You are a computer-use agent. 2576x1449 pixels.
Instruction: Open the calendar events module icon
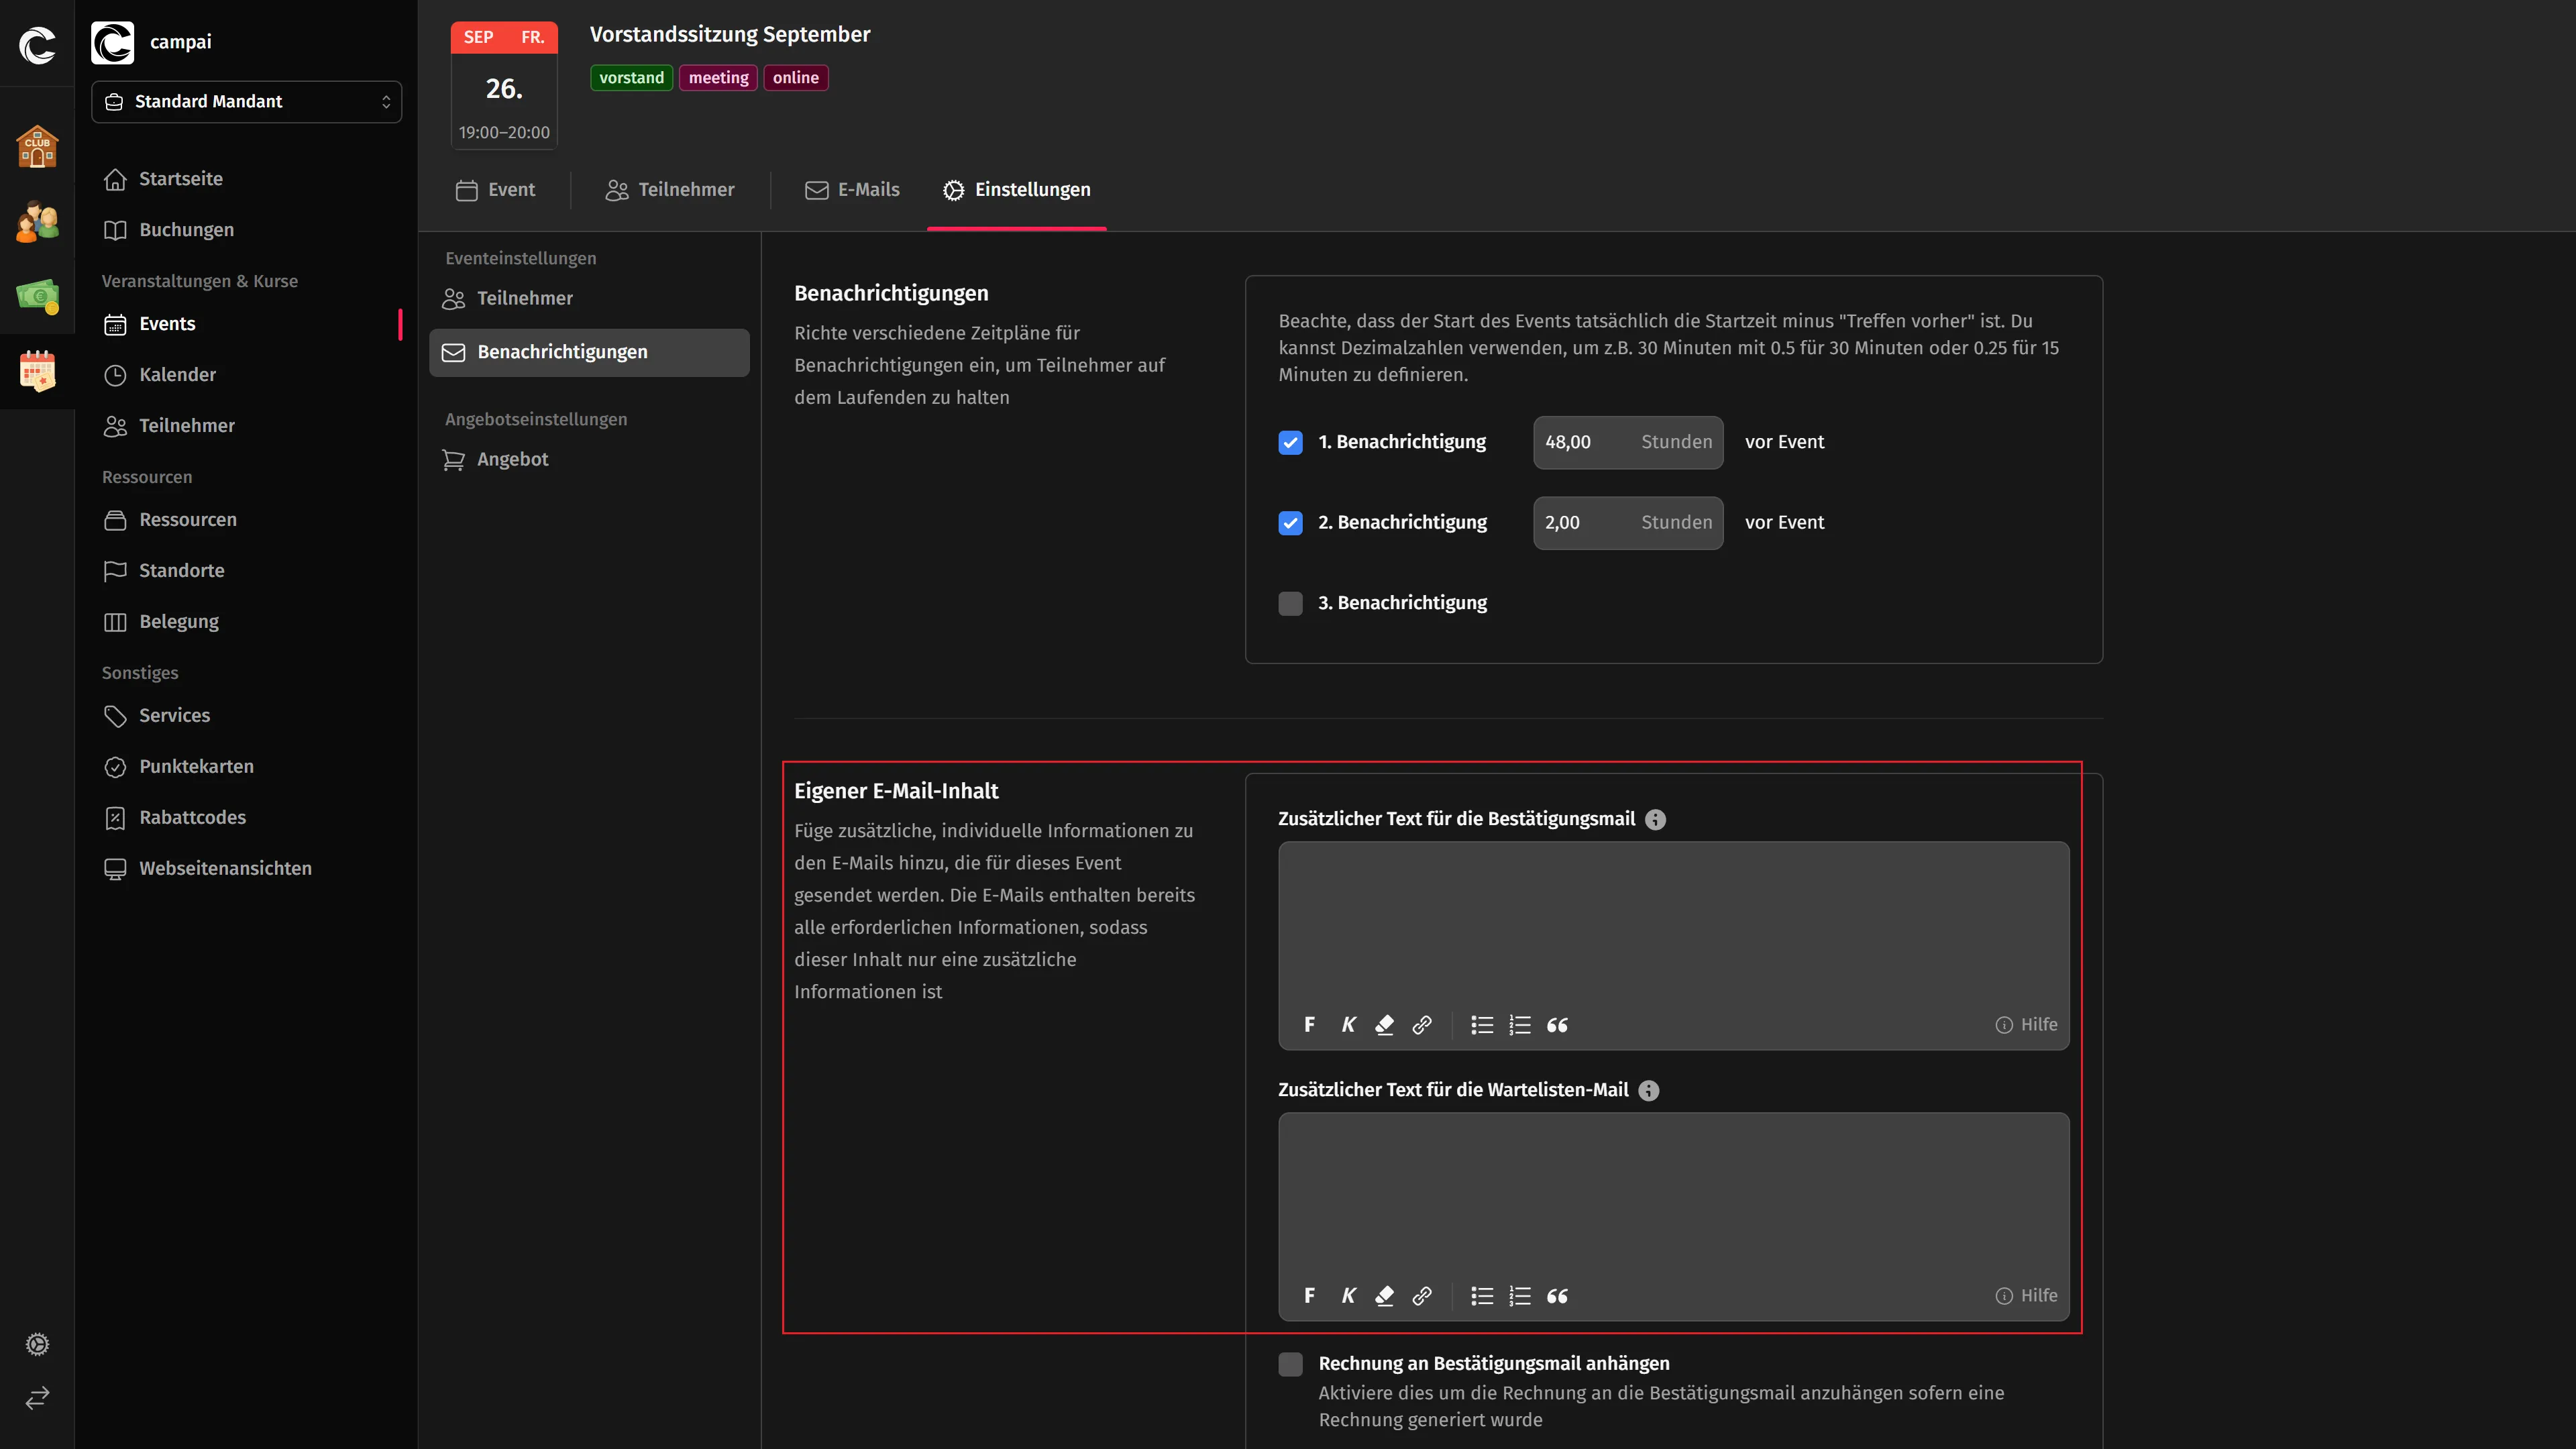[x=37, y=371]
